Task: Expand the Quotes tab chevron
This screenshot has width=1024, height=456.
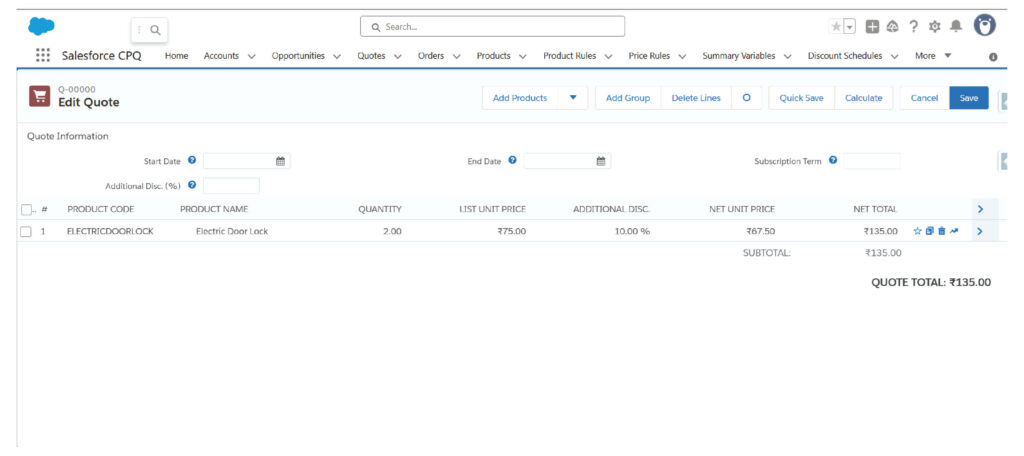Action: point(398,57)
